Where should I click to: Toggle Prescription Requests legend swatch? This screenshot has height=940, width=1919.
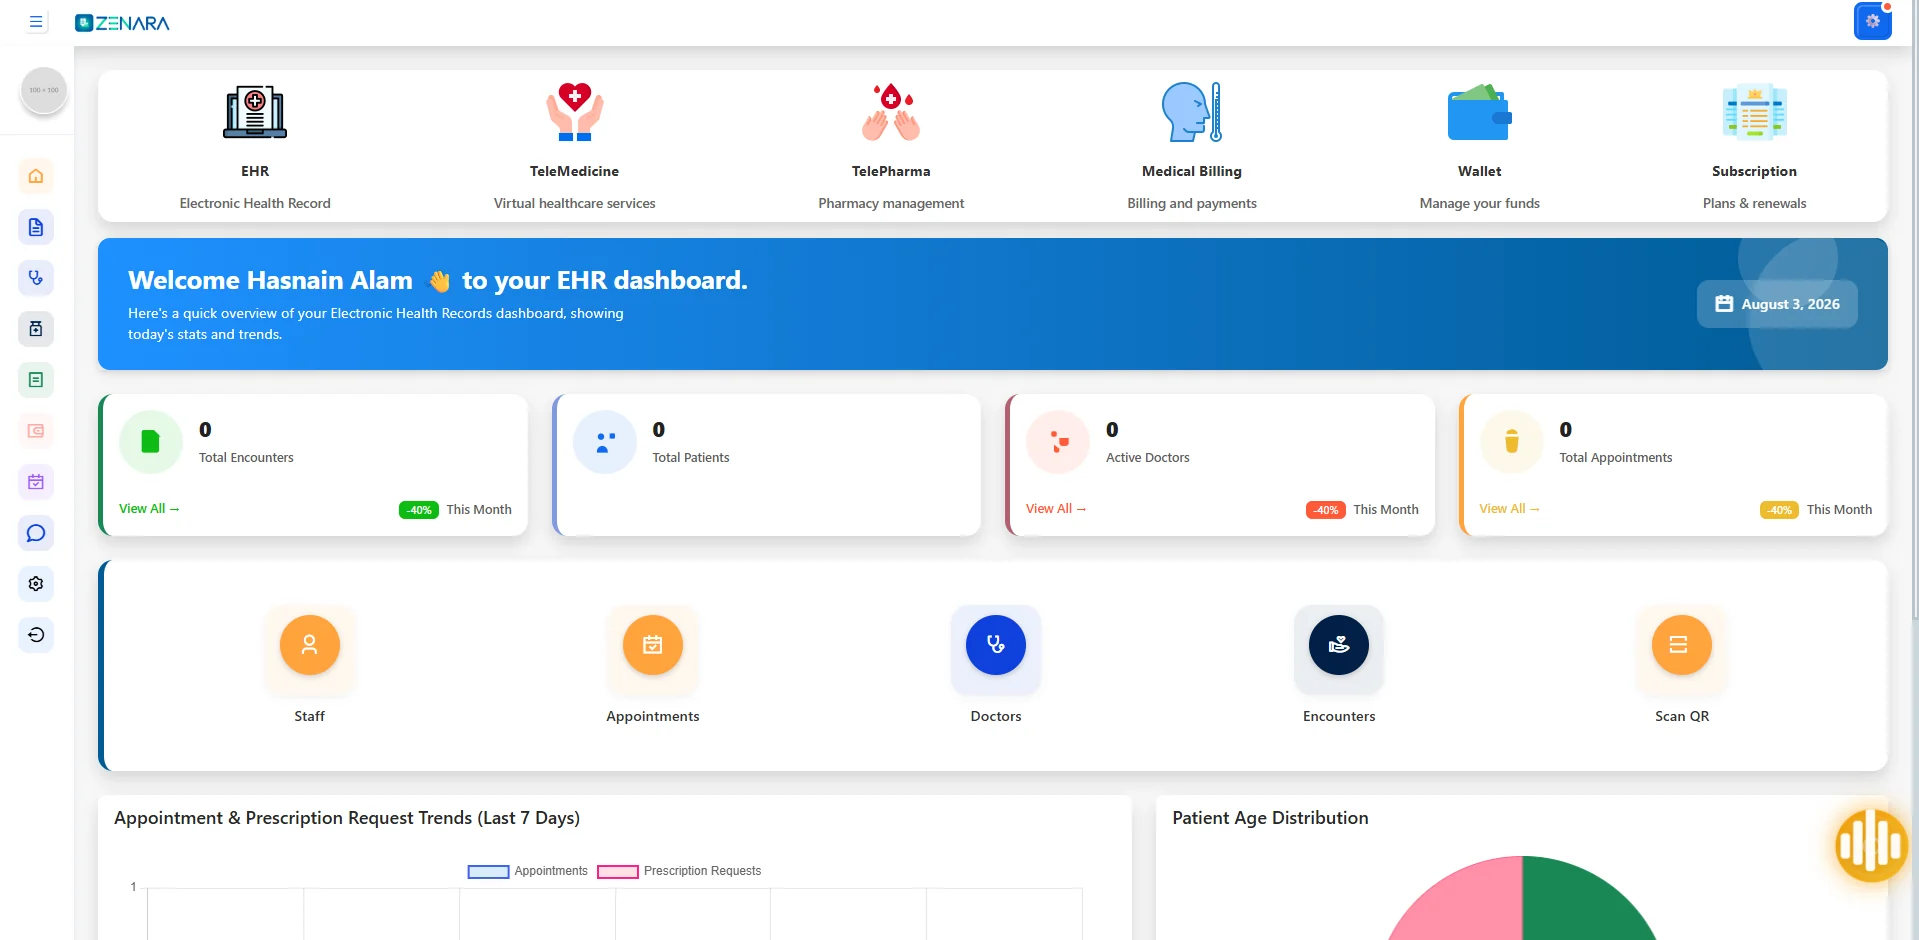click(x=618, y=871)
